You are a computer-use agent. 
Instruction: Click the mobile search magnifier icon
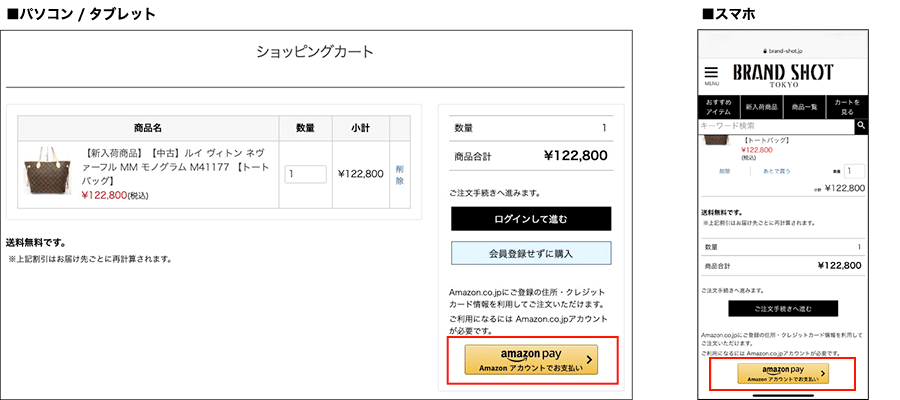coord(860,126)
